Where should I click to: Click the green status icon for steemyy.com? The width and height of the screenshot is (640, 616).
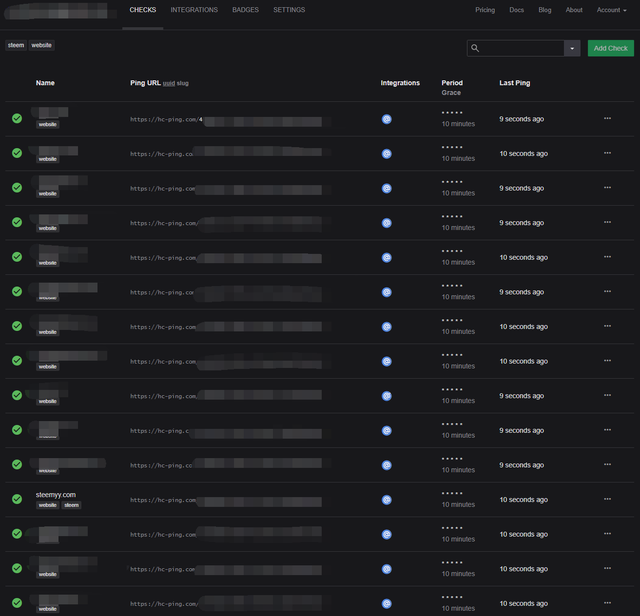[x=17, y=499]
